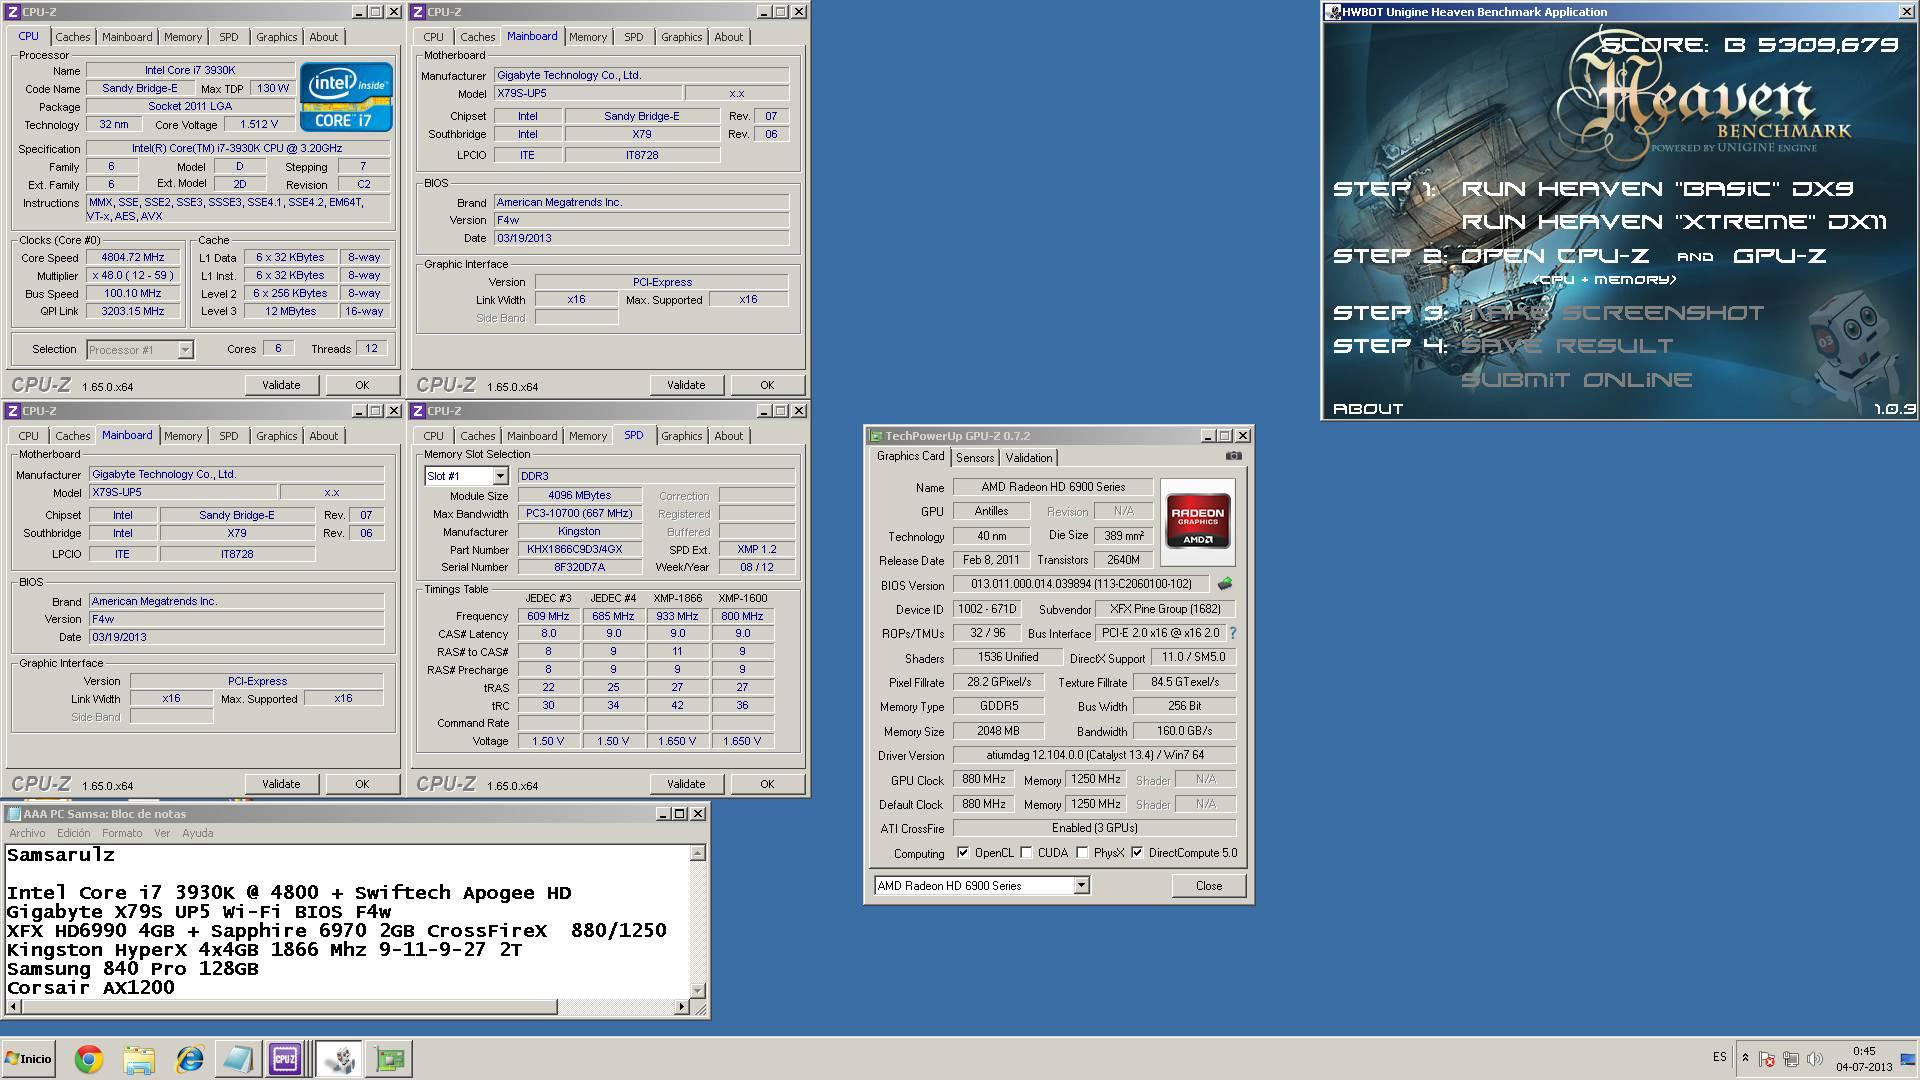Screen dimensions: 1920x1080
Task: Open the Inicio start button
Action: coord(29,1059)
